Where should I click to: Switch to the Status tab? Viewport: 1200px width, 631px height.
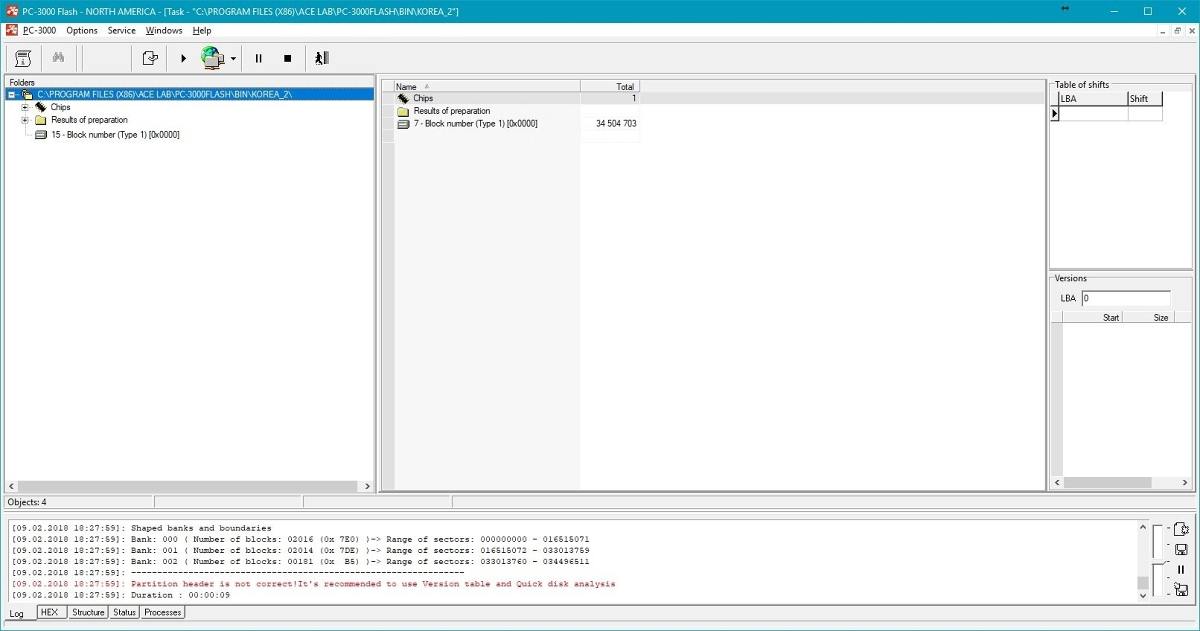pos(125,612)
